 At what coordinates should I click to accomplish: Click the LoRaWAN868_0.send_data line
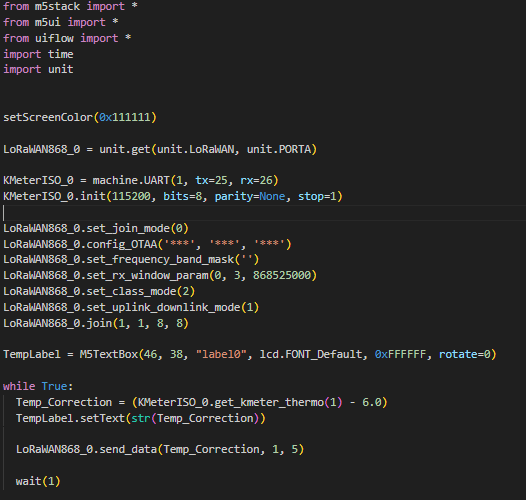click(x=160, y=449)
